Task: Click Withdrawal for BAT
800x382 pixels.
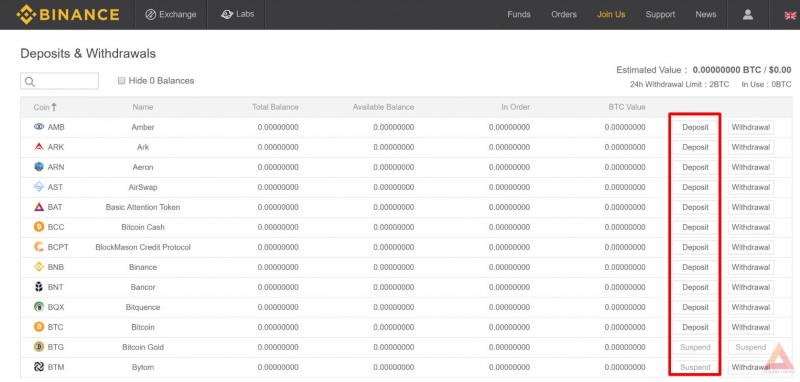Action: [751, 207]
